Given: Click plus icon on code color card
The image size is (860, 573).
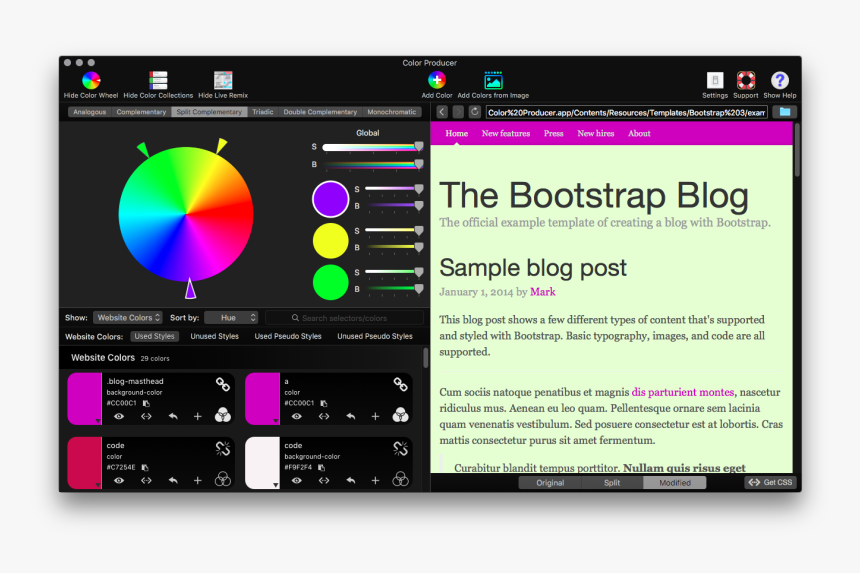Looking at the screenshot, I should point(197,481).
